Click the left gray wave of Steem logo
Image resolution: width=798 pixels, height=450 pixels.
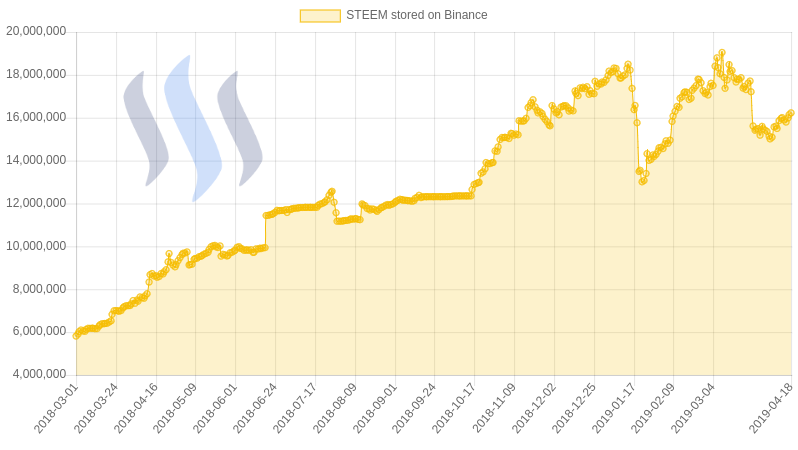(146, 128)
